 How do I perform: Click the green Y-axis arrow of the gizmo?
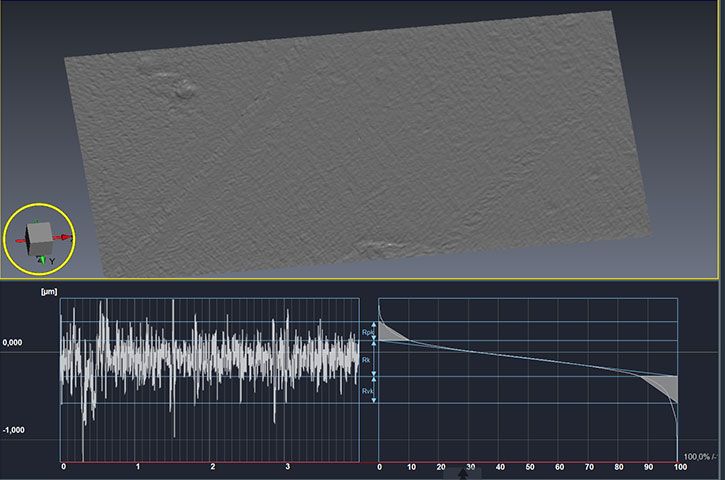[41, 260]
